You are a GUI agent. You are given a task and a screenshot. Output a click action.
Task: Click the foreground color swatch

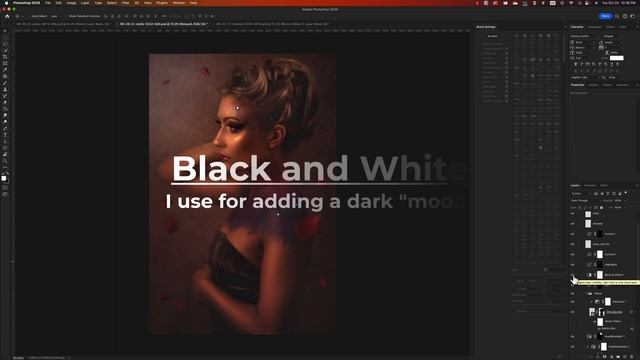[3, 177]
